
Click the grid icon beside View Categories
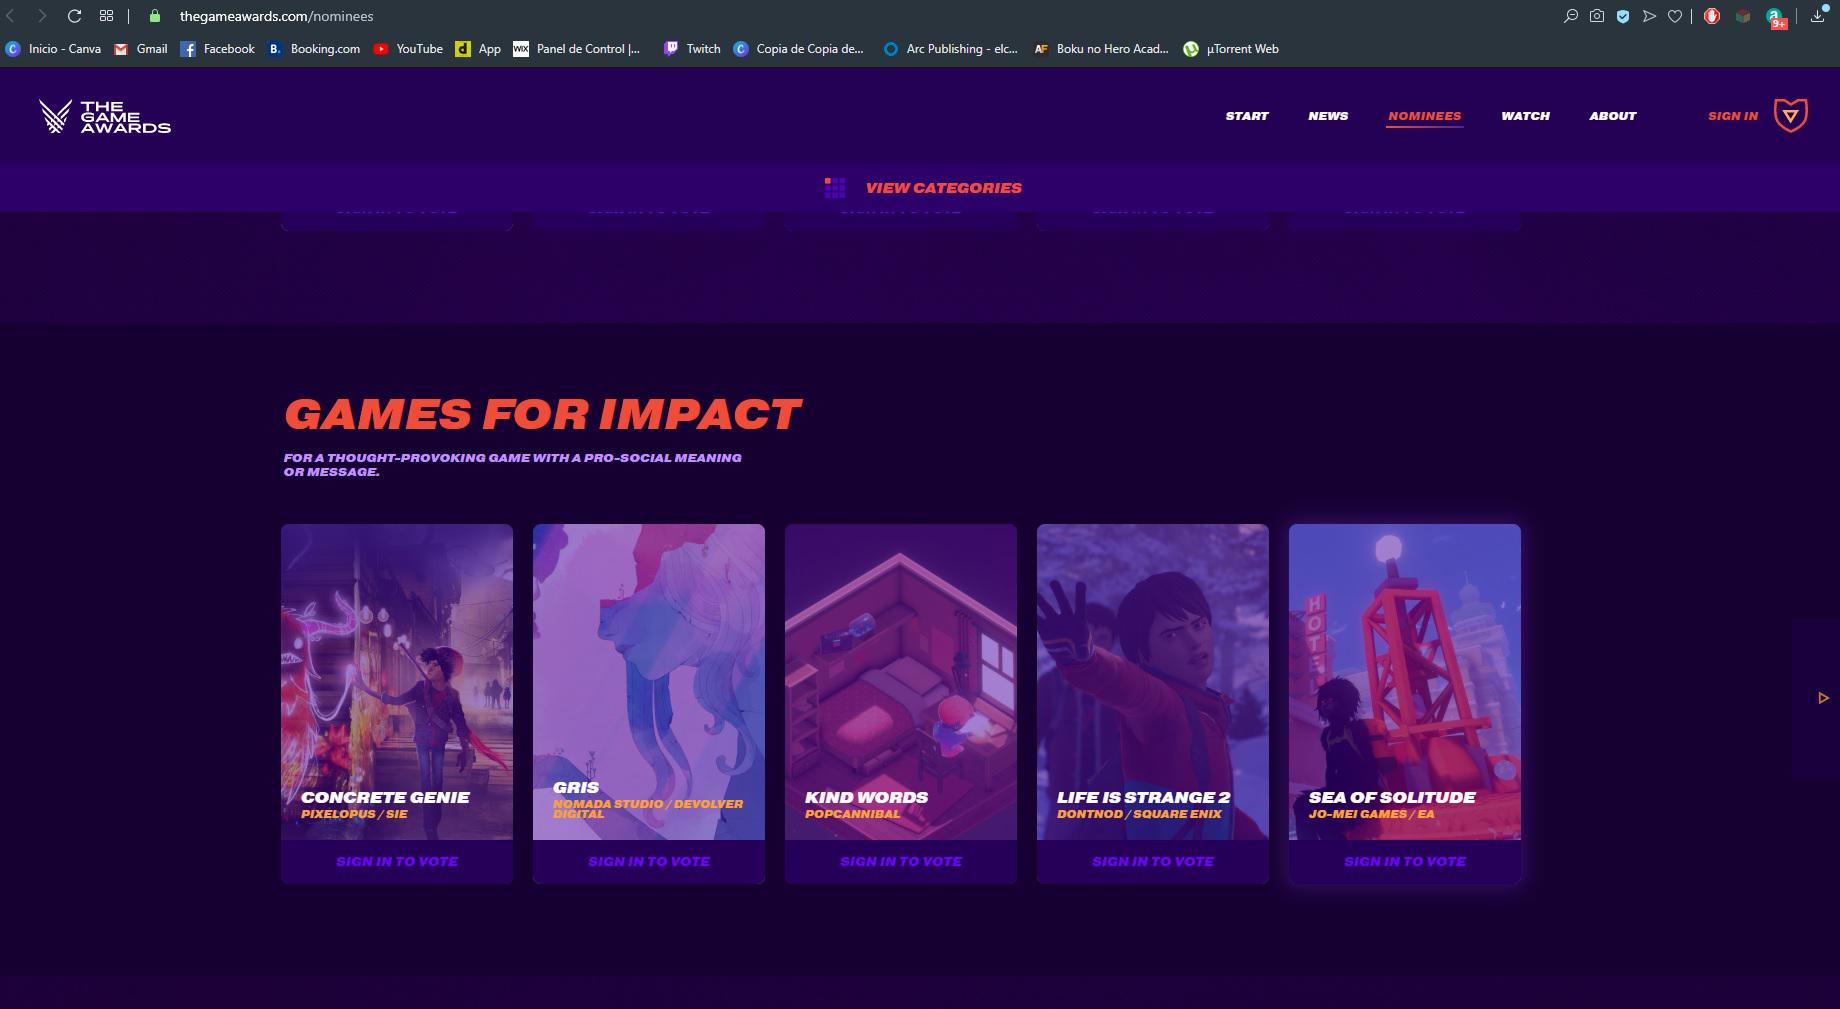coord(835,188)
